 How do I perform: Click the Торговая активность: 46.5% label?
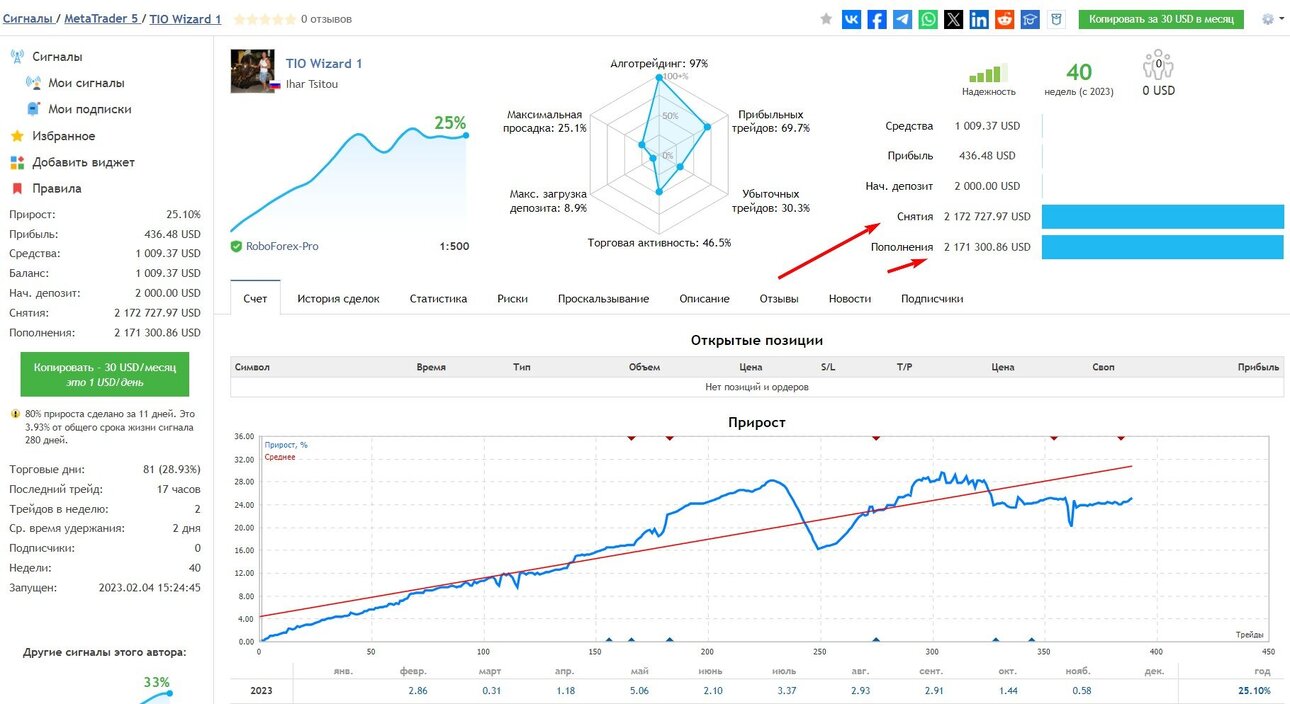point(659,242)
